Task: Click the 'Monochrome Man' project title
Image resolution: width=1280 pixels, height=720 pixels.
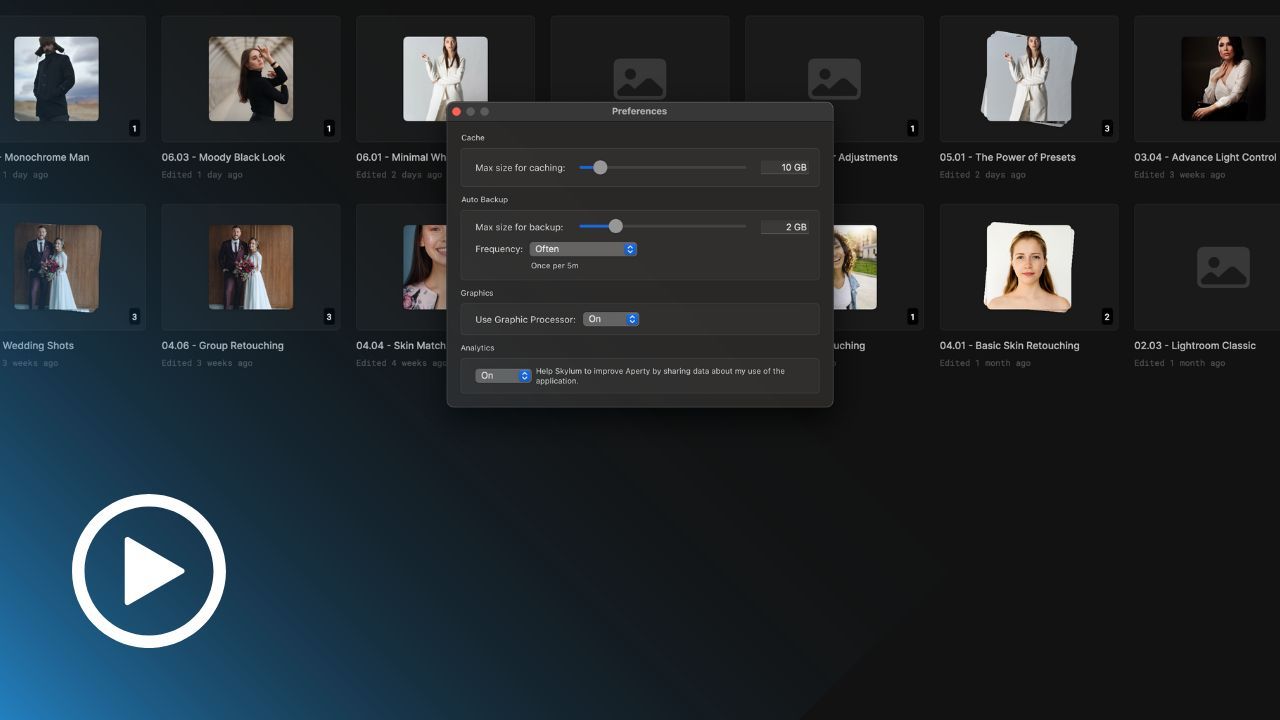Action: click(x=47, y=157)
